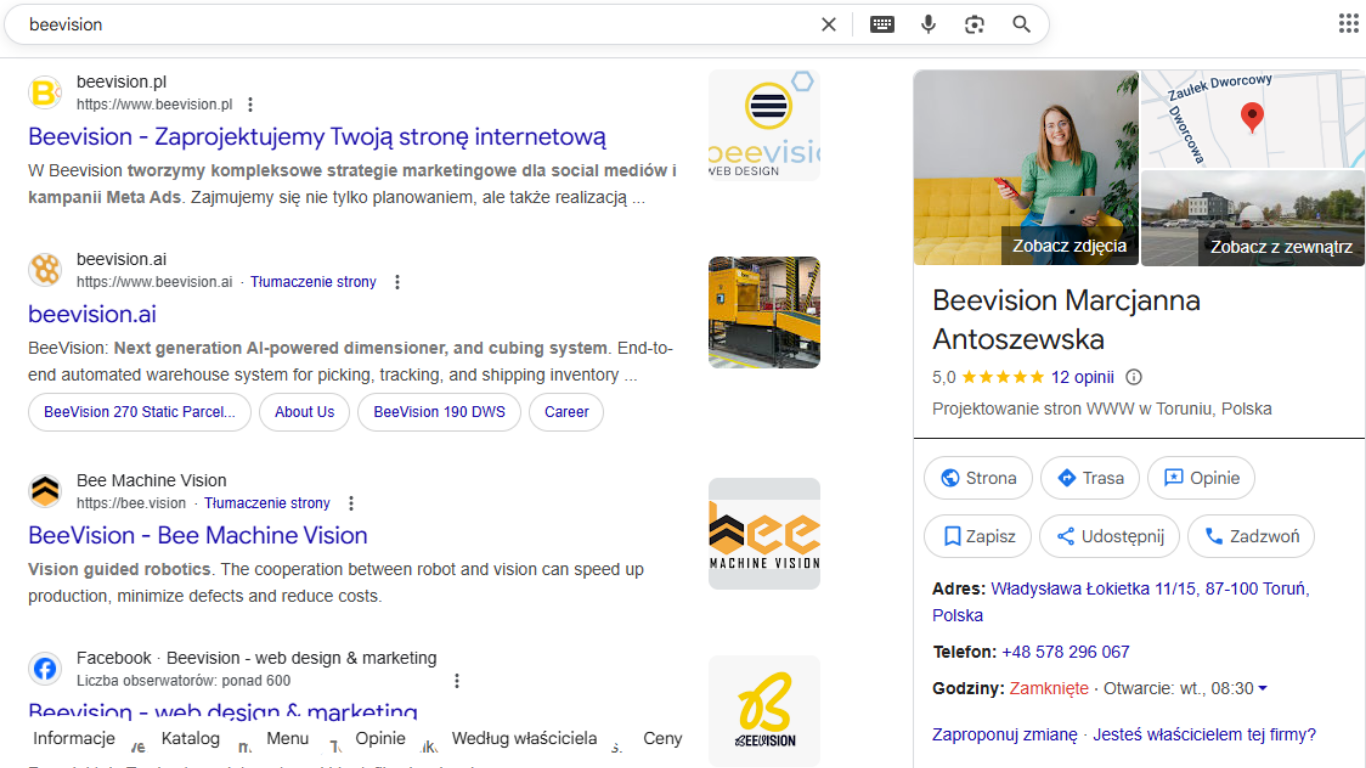Click the 'https://bee.vision' URL text
The height and width of the screenshot is (768, 1366).
tap(131, 503)
